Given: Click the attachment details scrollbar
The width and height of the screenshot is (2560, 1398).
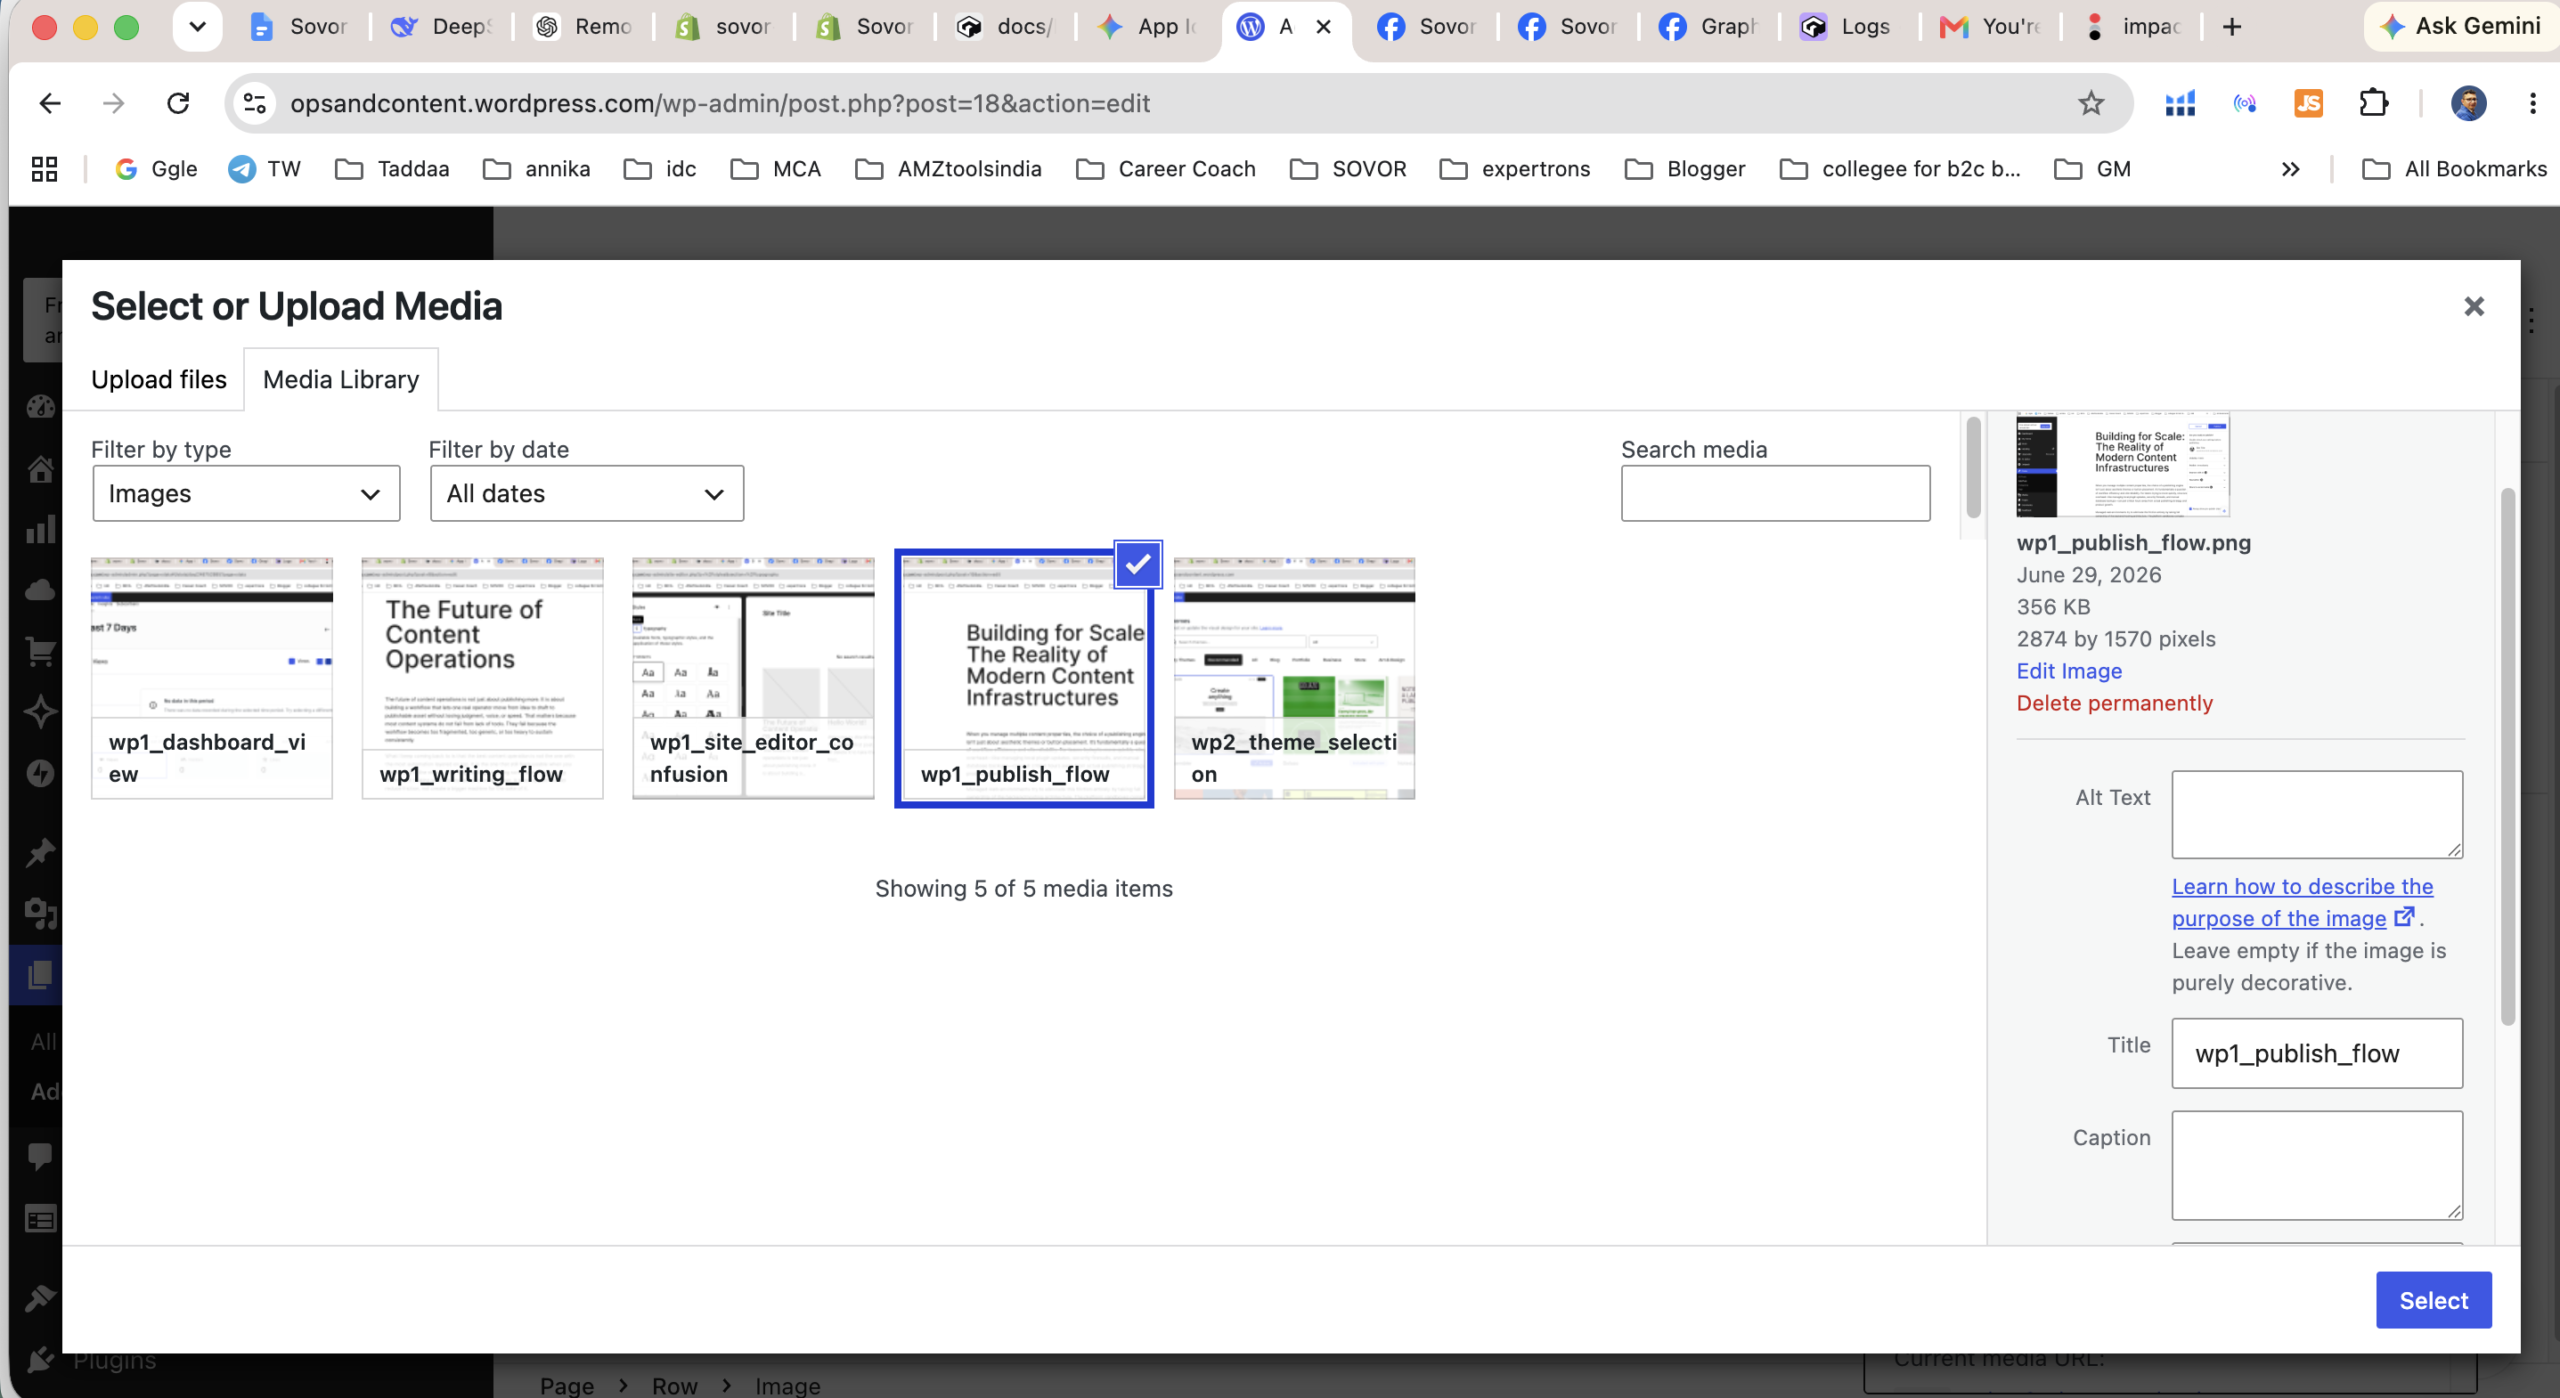Looking at the screenshot, I should pos(2508,756).
